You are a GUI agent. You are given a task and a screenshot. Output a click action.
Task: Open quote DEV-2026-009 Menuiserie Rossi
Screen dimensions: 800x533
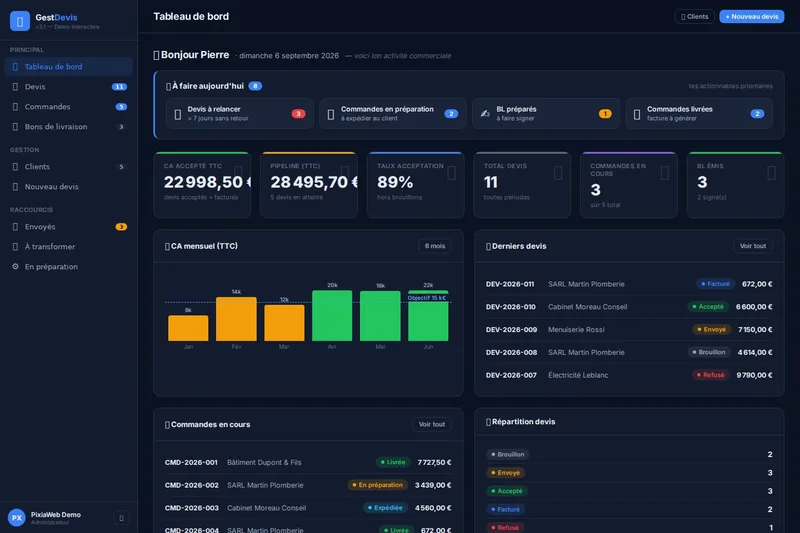point(629,329)
